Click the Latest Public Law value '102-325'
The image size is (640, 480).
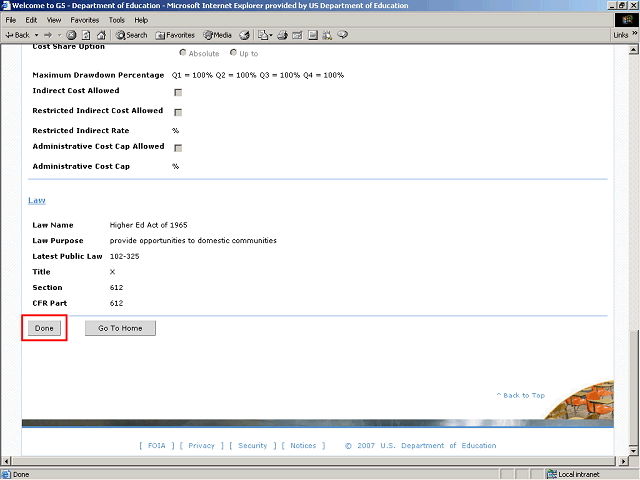click(124, 256)
